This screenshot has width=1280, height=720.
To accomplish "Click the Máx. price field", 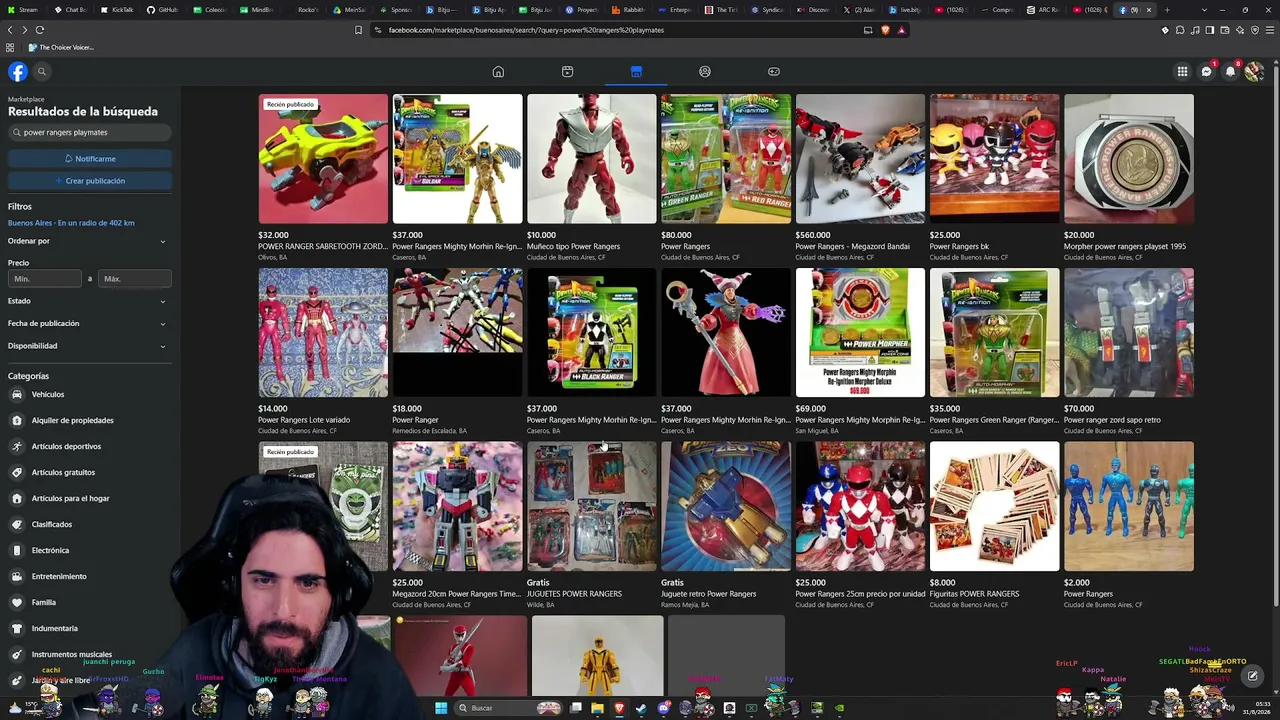I will click(x=134, y=279).
